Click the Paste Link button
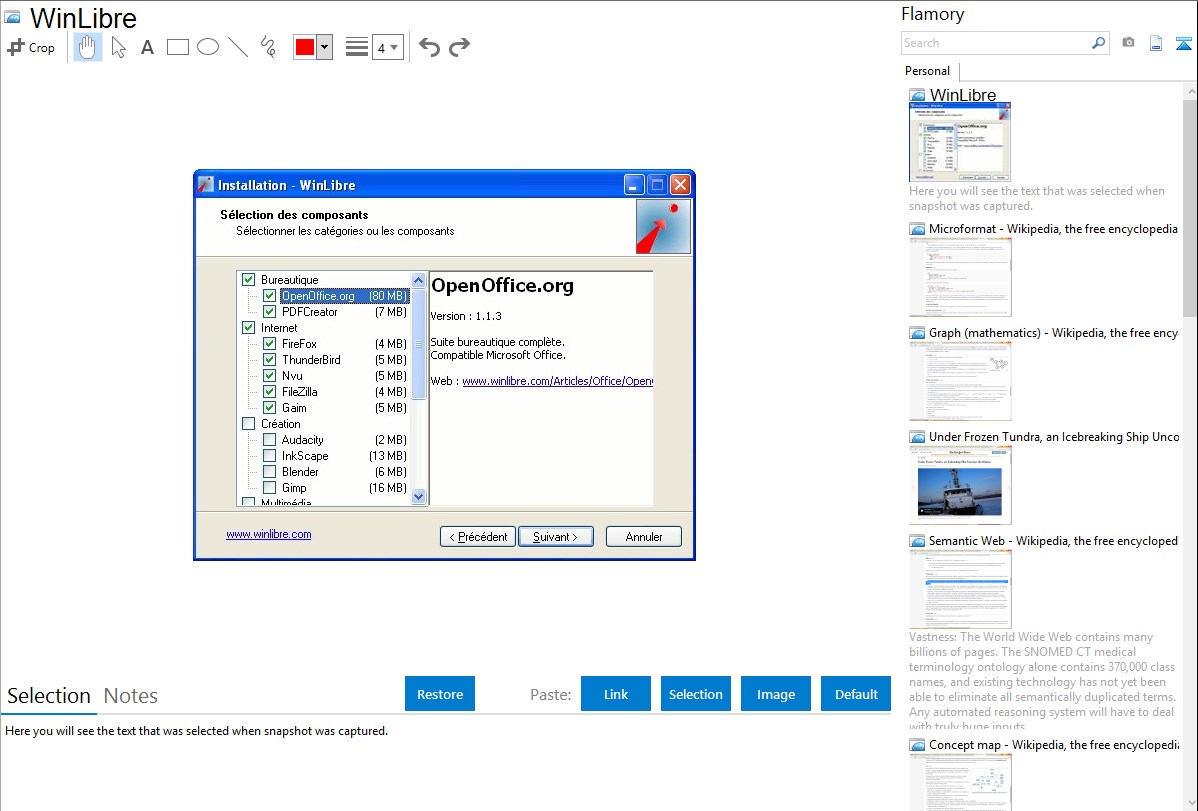The height and width of the screenshot is (811, 1198). point(616,694)
